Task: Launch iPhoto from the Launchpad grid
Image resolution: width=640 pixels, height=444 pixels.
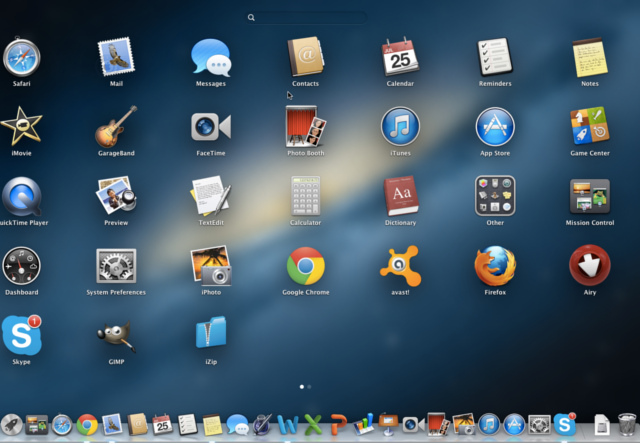Action: click(x=211, y=266)
